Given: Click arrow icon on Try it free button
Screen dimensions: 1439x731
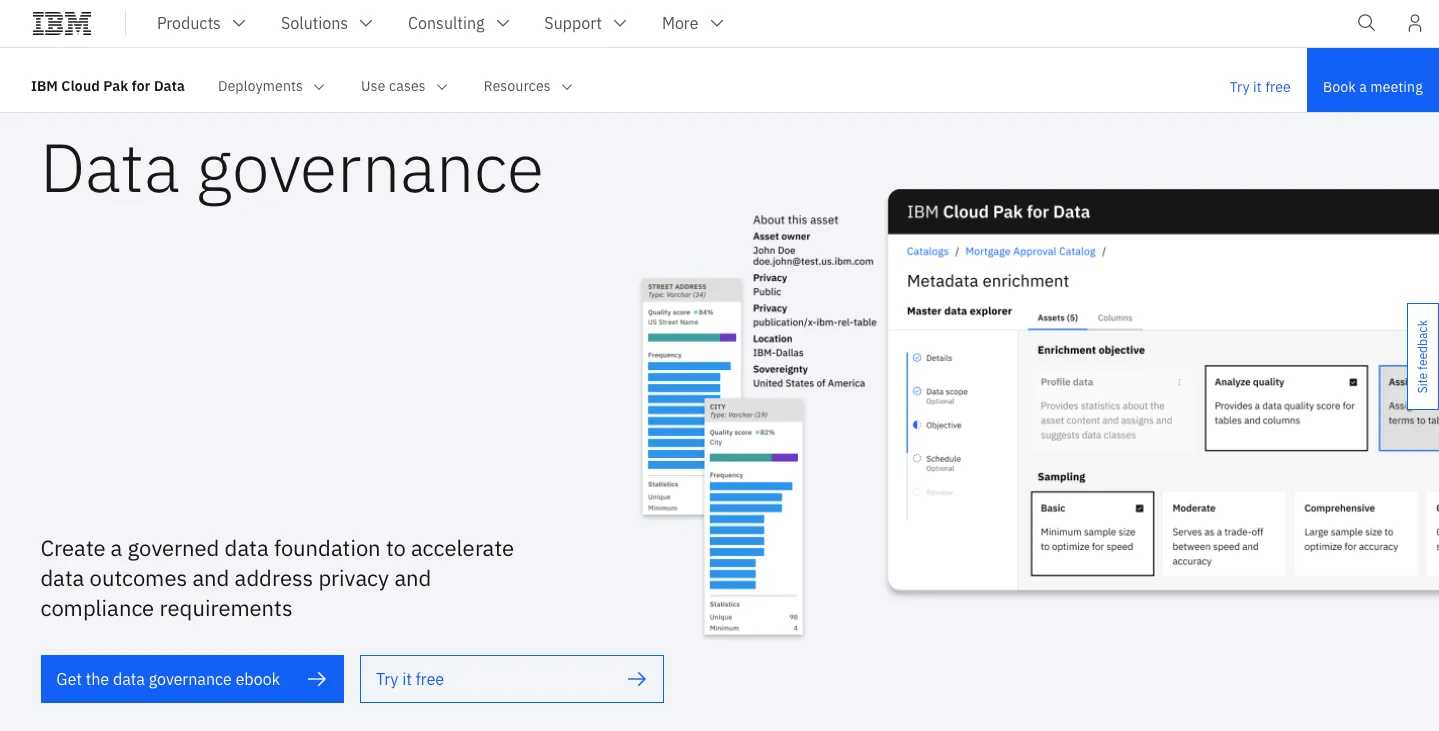Looking at the screenshot, I should (x=637, y=679).
